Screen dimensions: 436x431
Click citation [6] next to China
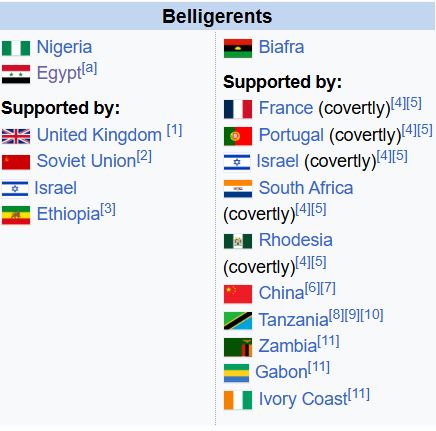point(312,288)
